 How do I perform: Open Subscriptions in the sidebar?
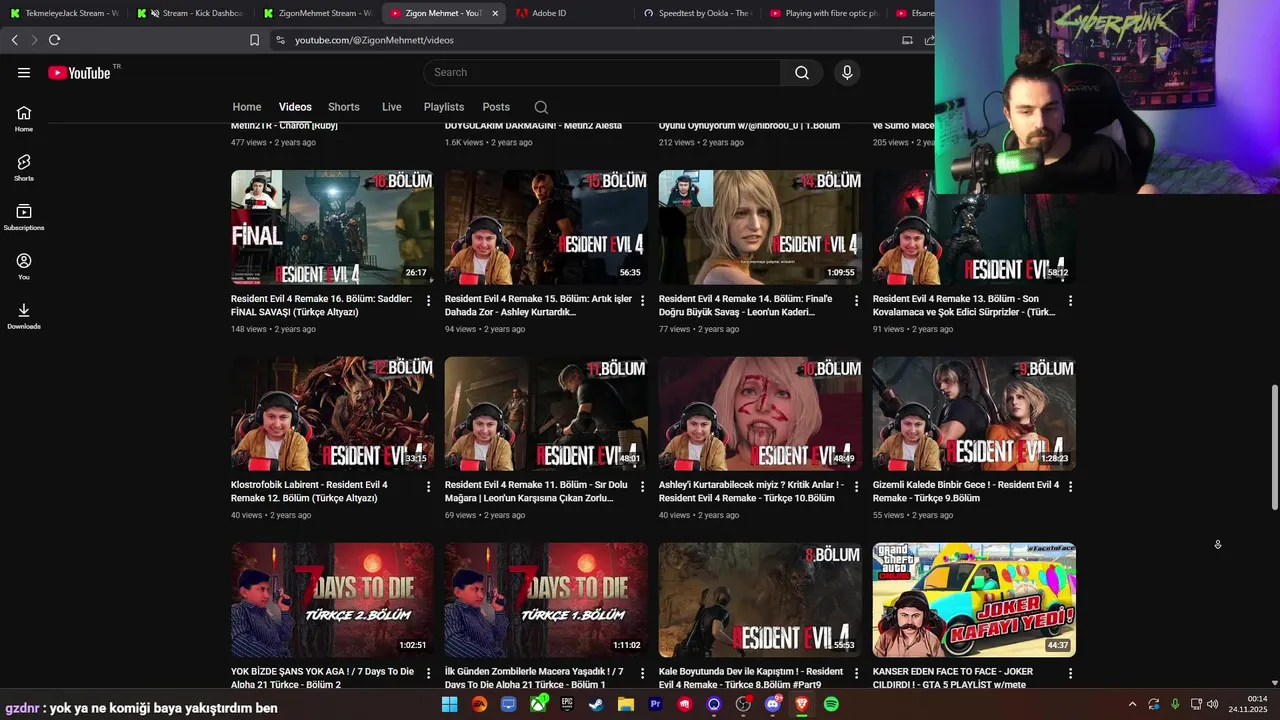tap(24, 217)
